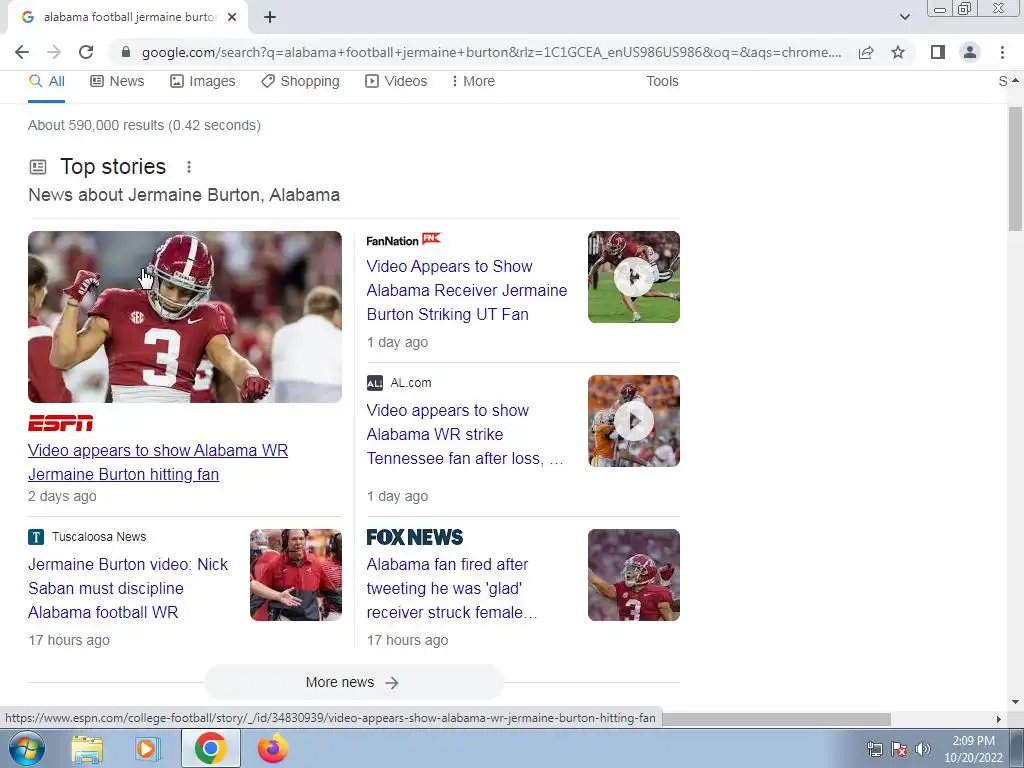Open Top stories three-dot options
The height and width of the screenshot is (768, 1024).
coord(189,167)
